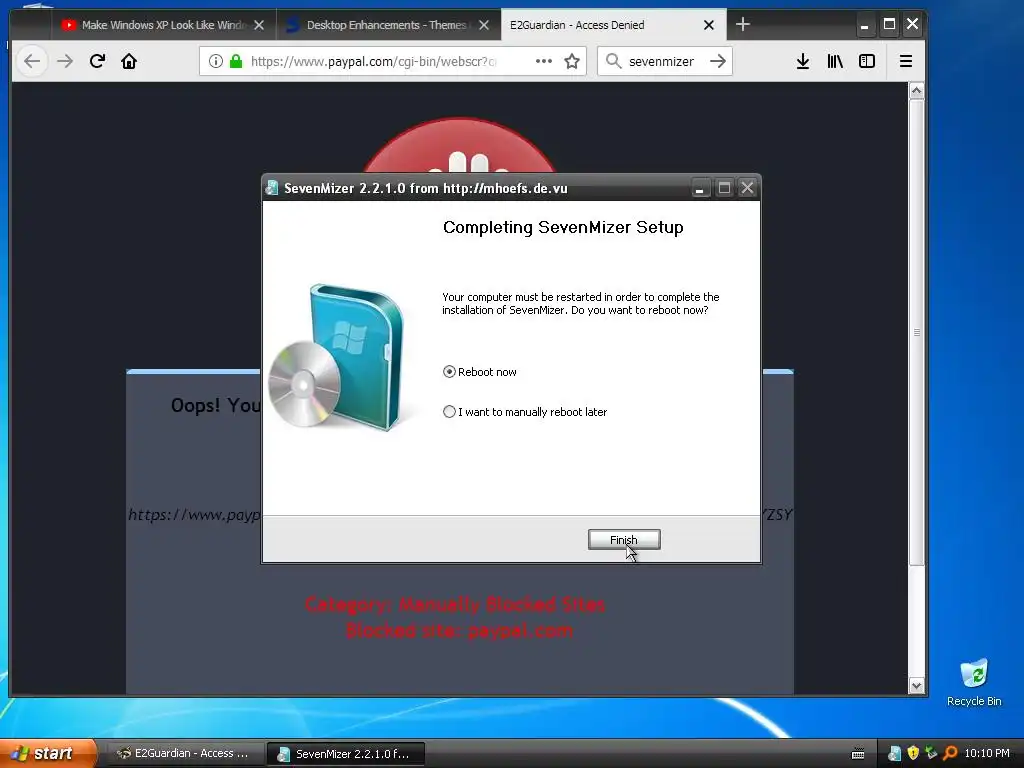Open the Windows start button

tap(47, 753)
